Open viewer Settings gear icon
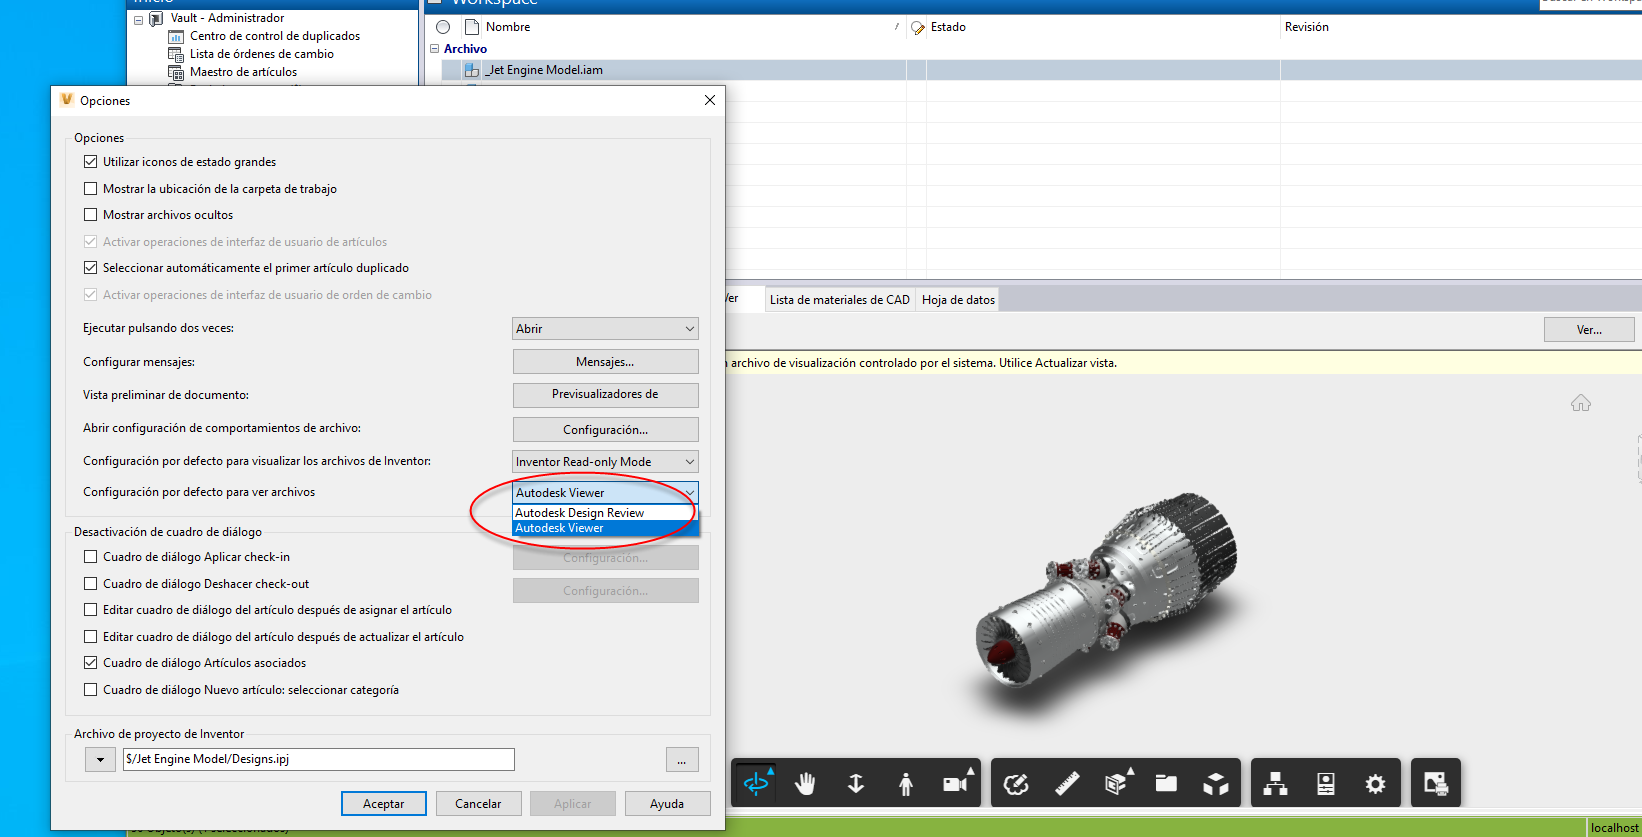 click(x=1376, y=784)
